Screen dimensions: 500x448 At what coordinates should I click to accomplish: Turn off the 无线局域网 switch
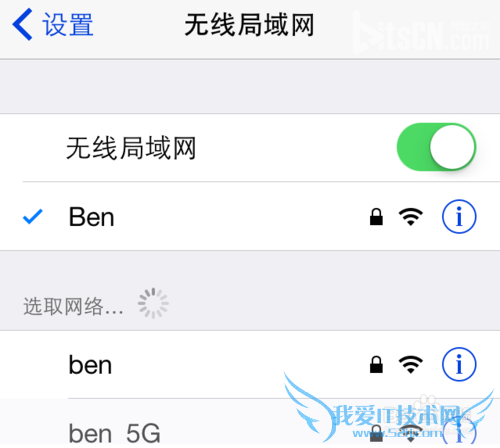(436, 147)
